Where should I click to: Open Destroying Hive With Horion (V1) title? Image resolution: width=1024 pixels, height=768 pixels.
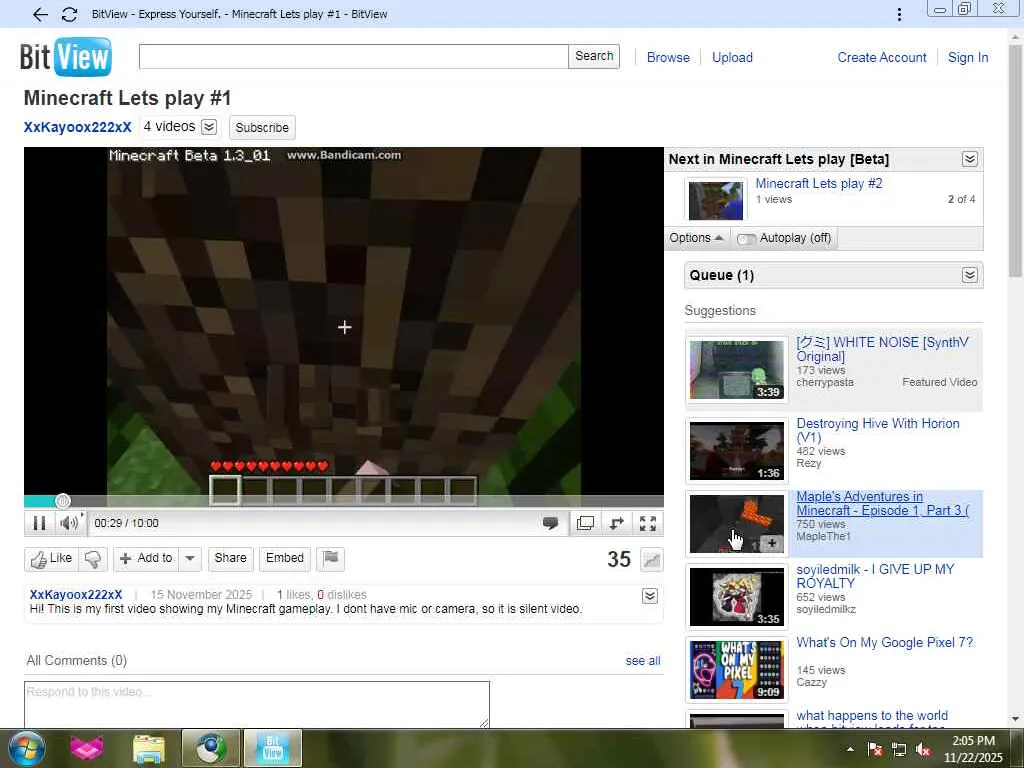pos(878,430)
